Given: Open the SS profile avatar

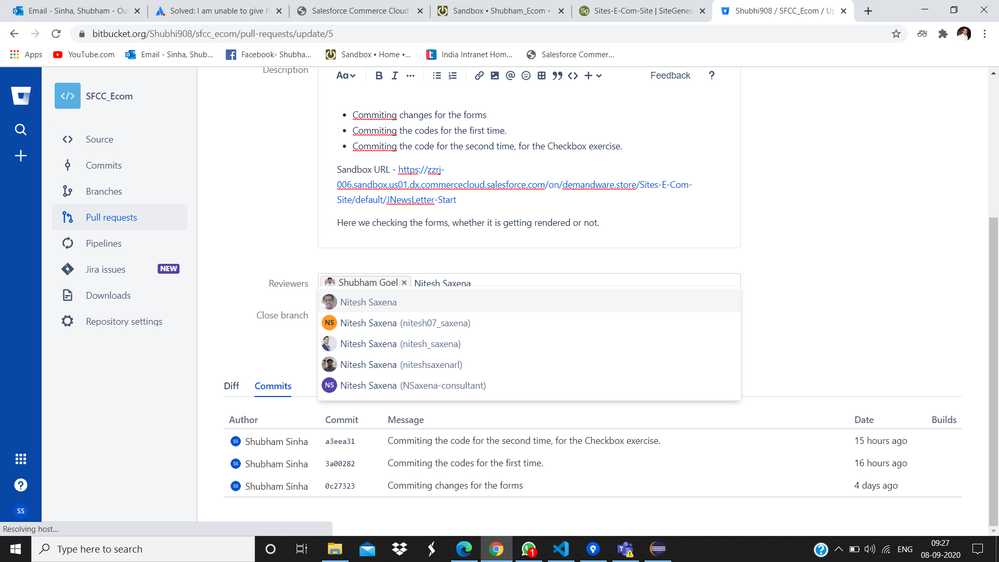Looking at the screenshot, I should 20,510.
